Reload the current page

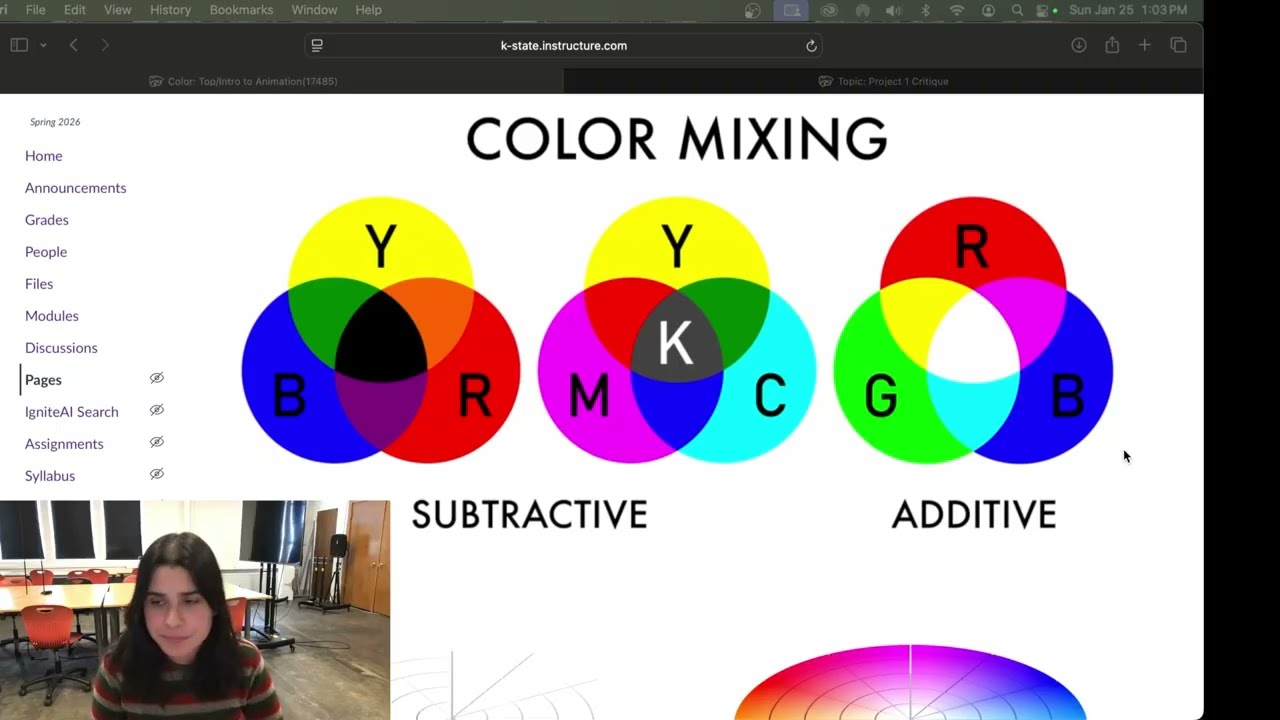(811, 45)
